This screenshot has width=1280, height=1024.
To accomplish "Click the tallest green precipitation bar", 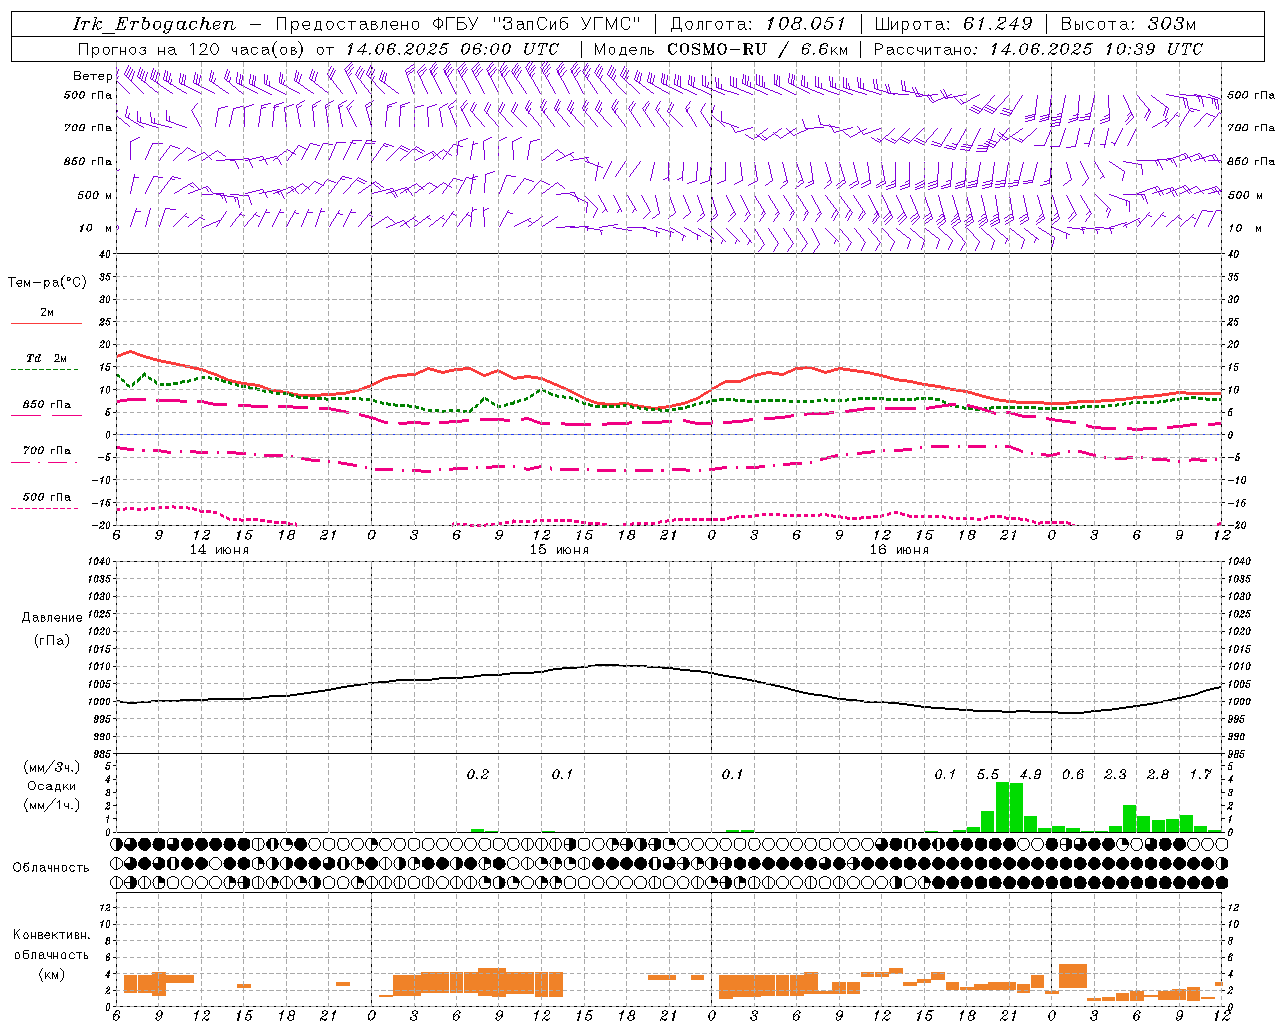I will (x=1002, y=807).
